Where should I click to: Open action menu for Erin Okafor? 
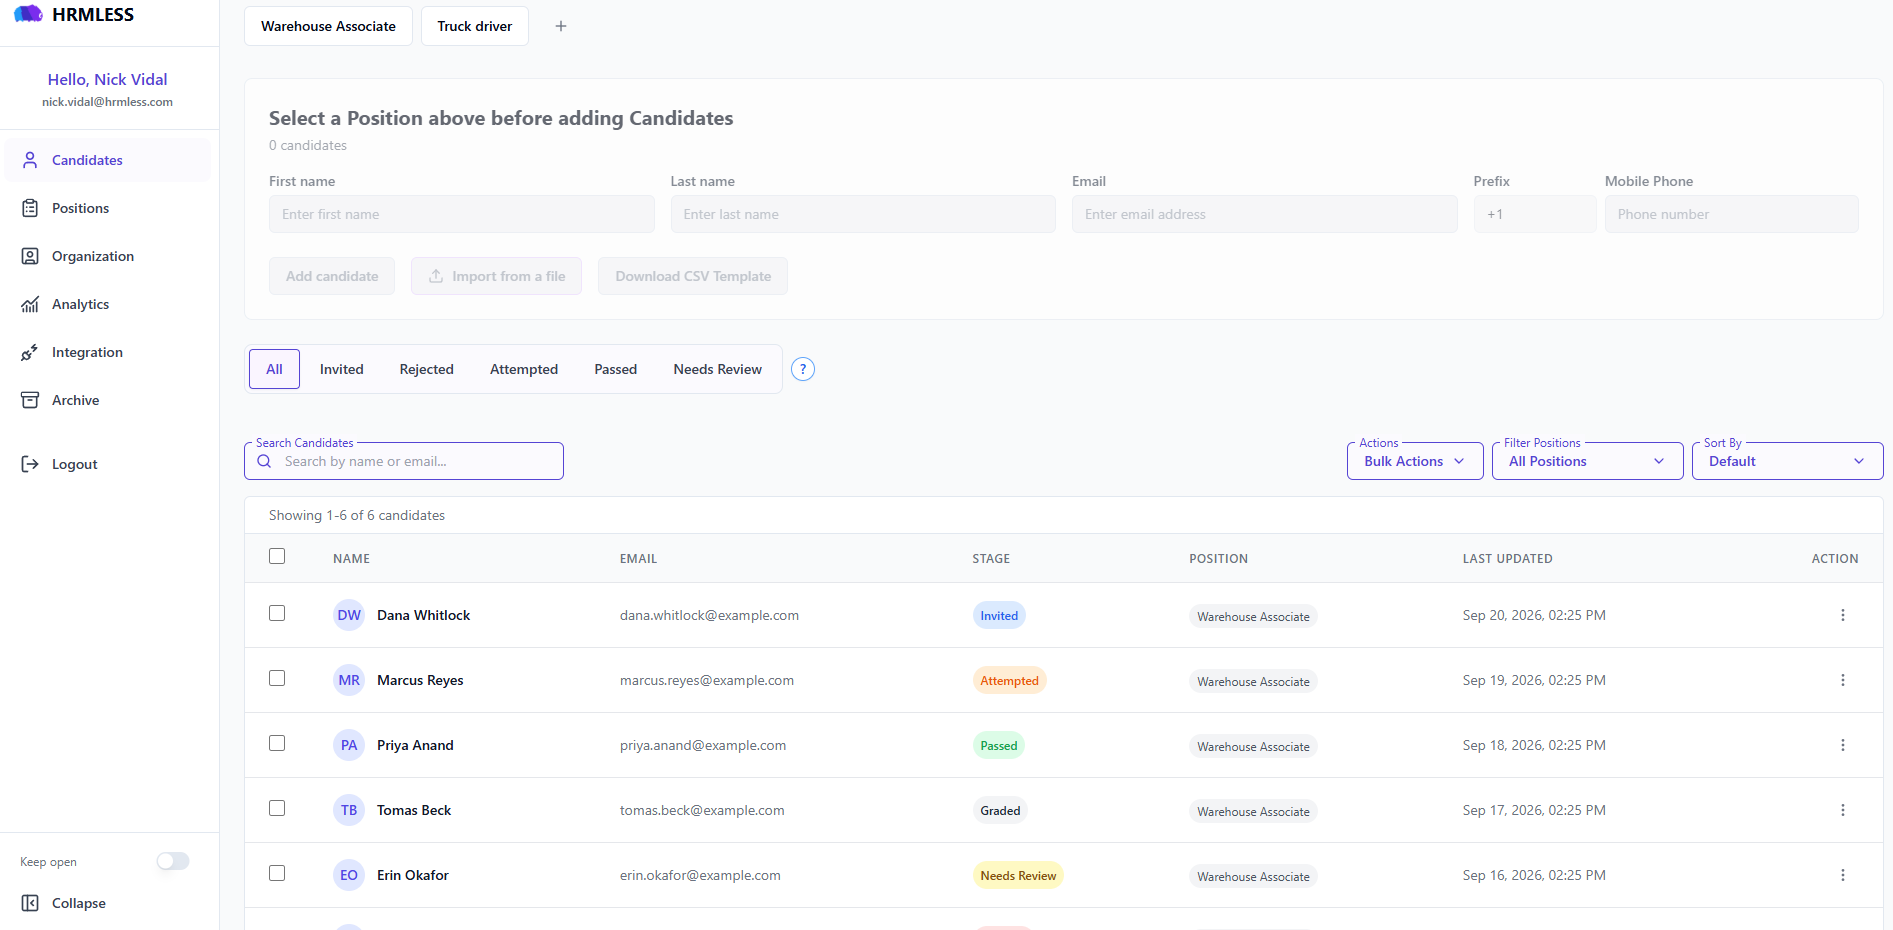pyautogui.click(x=1843, y=875)
